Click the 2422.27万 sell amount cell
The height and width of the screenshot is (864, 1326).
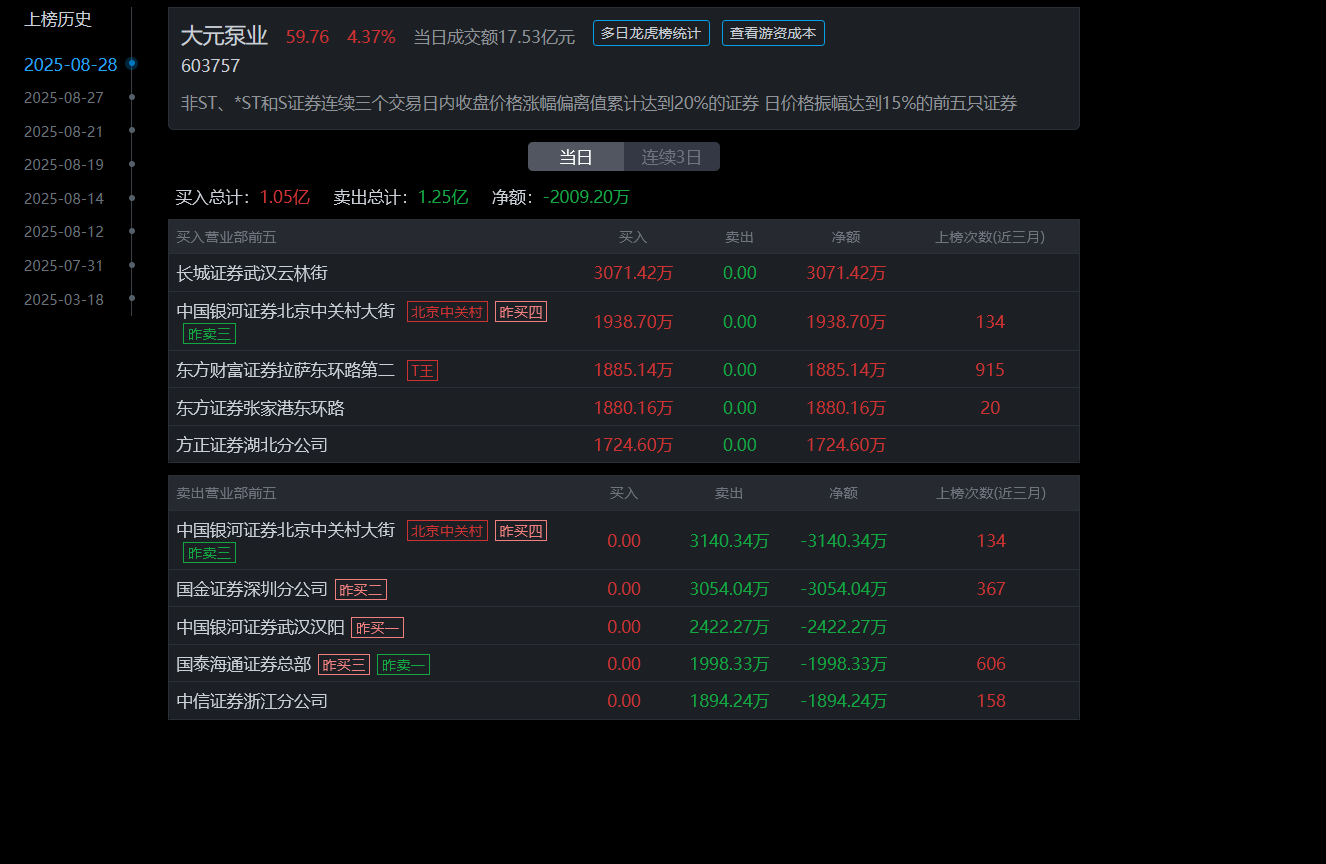click(x=729, y=627)
